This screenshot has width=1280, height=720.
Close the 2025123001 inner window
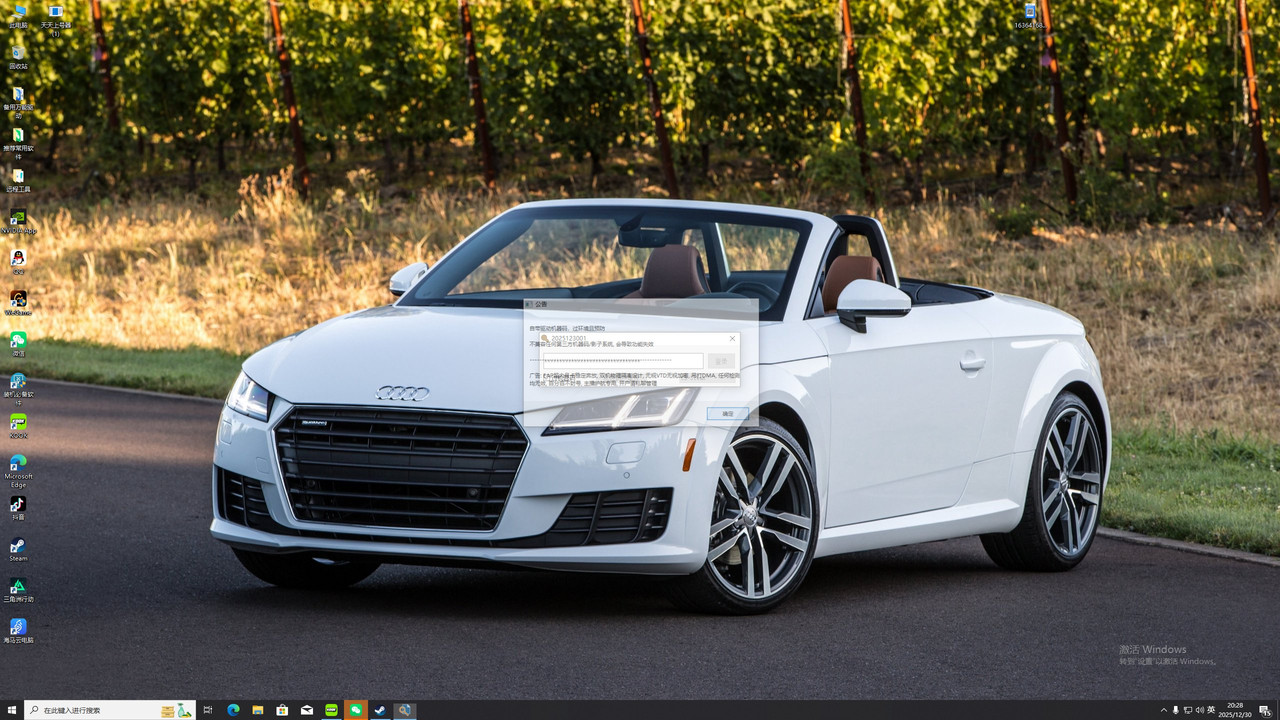tap(732, 338)
